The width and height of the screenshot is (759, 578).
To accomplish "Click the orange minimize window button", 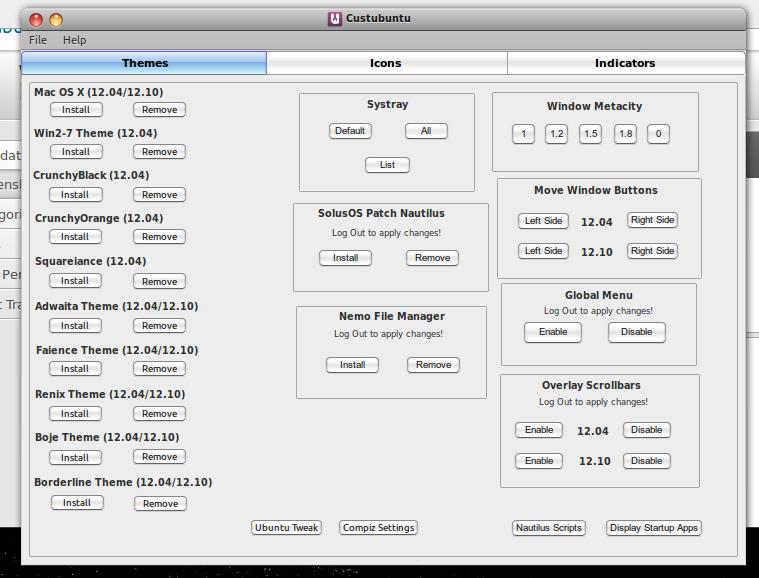I will click(56, 20).
